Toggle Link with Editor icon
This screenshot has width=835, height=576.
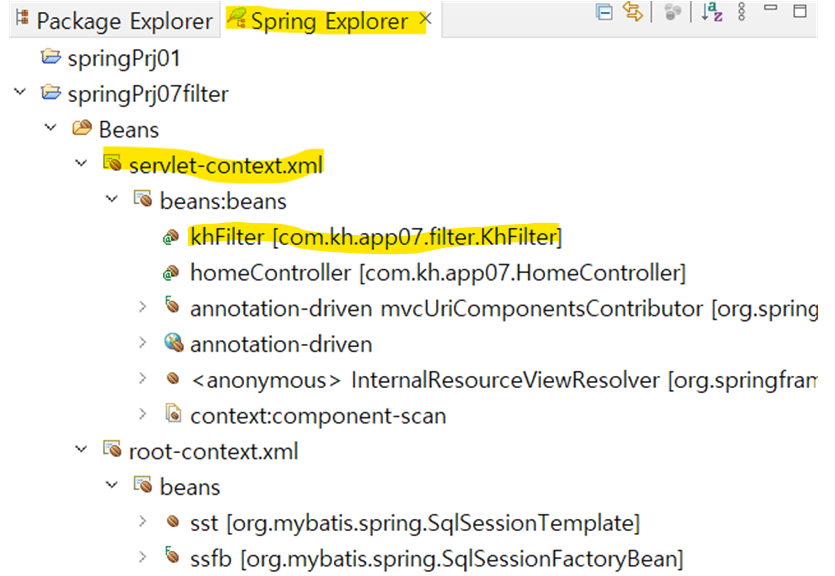tap(633, 12)
